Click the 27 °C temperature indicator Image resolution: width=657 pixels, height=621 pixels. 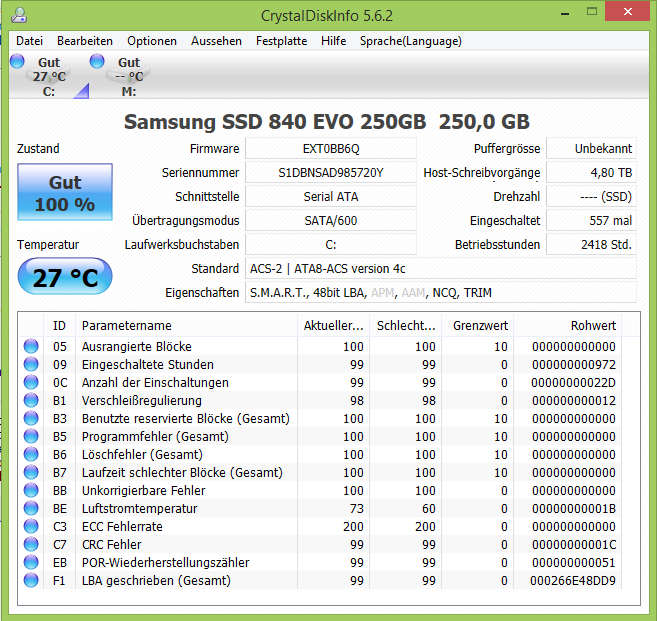[65, 276]
